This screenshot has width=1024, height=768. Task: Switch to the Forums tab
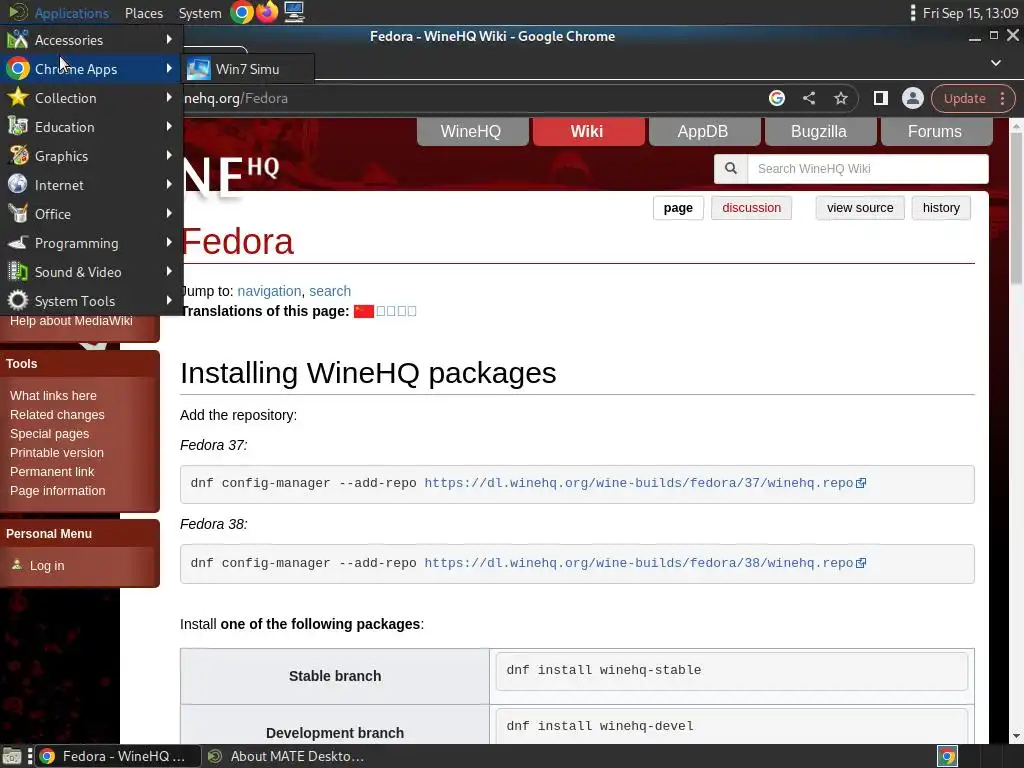pos(936,131)
